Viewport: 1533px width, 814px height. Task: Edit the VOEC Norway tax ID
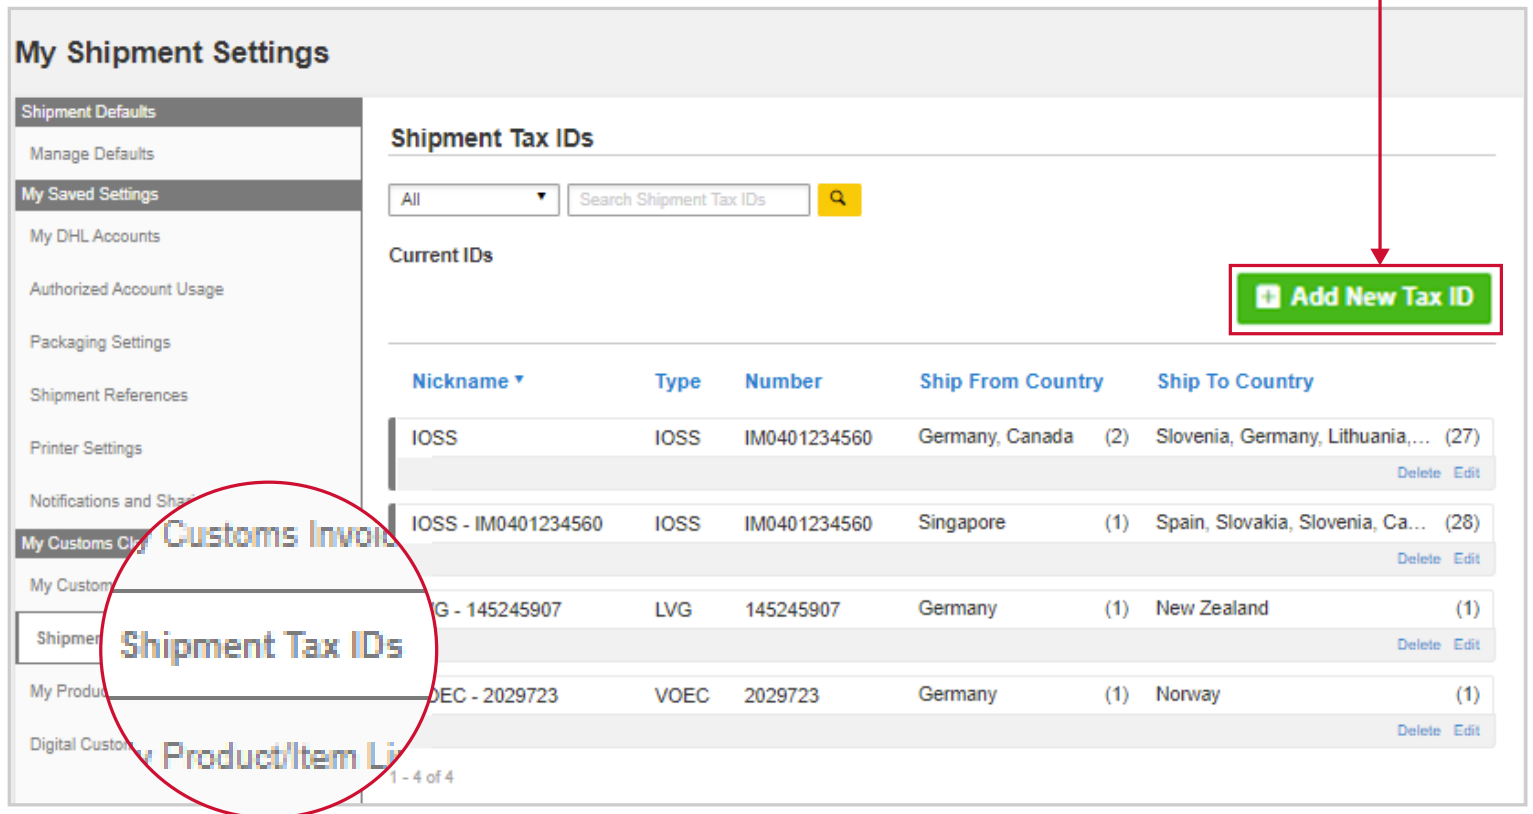click(x=1466, y=731)
